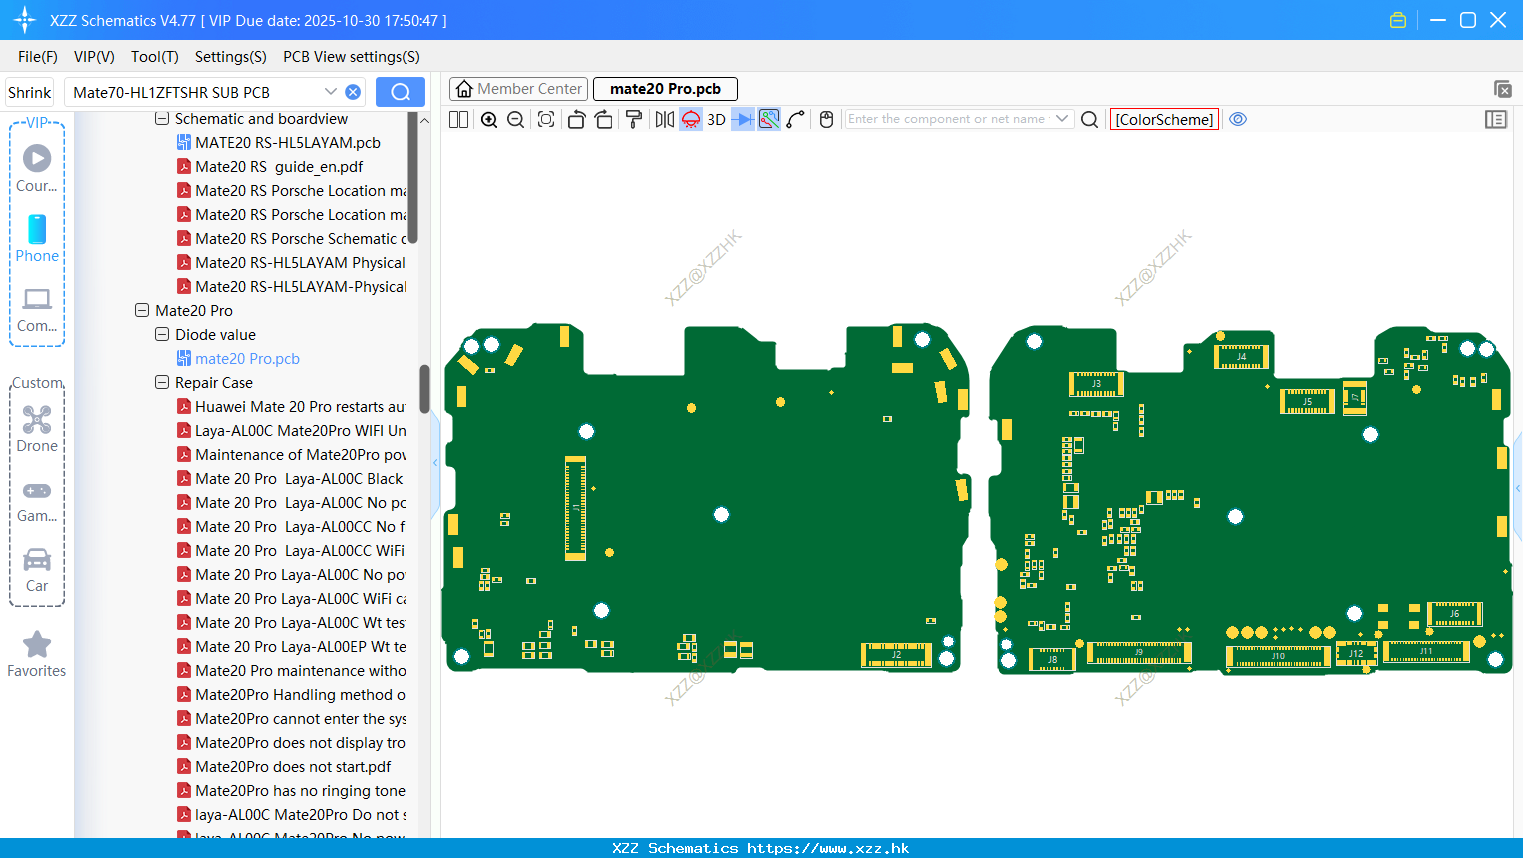
Task: Toggle the net routing display icon
Action: pyautogui.click(x=769, y=119)
